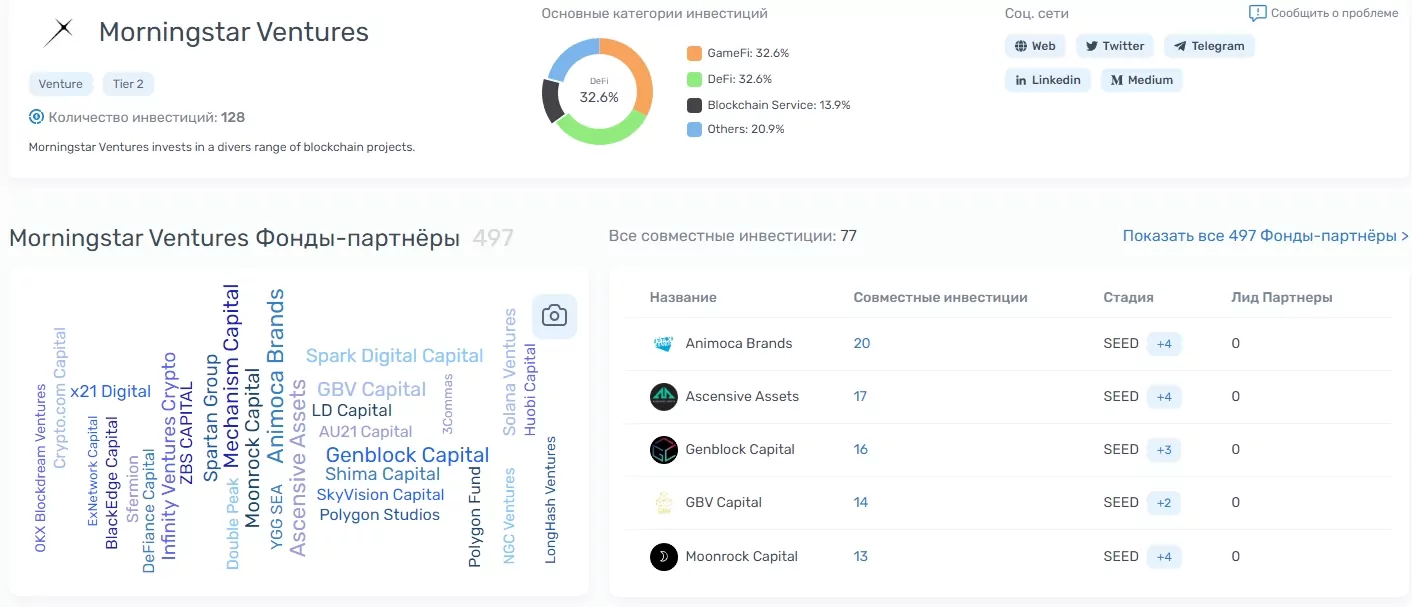This screenshot has height=607, width=1412.
Task: Expand the +4 stages for Animoca Brands
Action: (x=1163, y=343)
